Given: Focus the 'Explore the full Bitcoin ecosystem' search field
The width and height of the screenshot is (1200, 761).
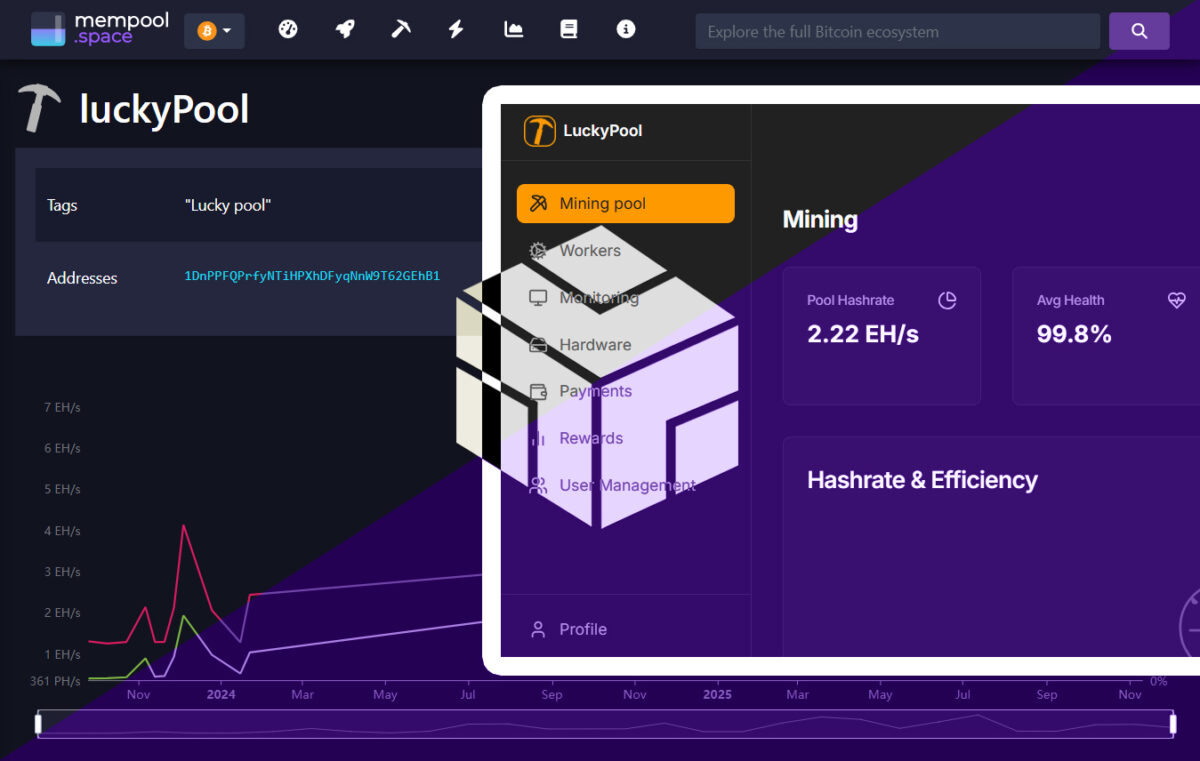Looking at the screenshot, I should tap(897, 31).
